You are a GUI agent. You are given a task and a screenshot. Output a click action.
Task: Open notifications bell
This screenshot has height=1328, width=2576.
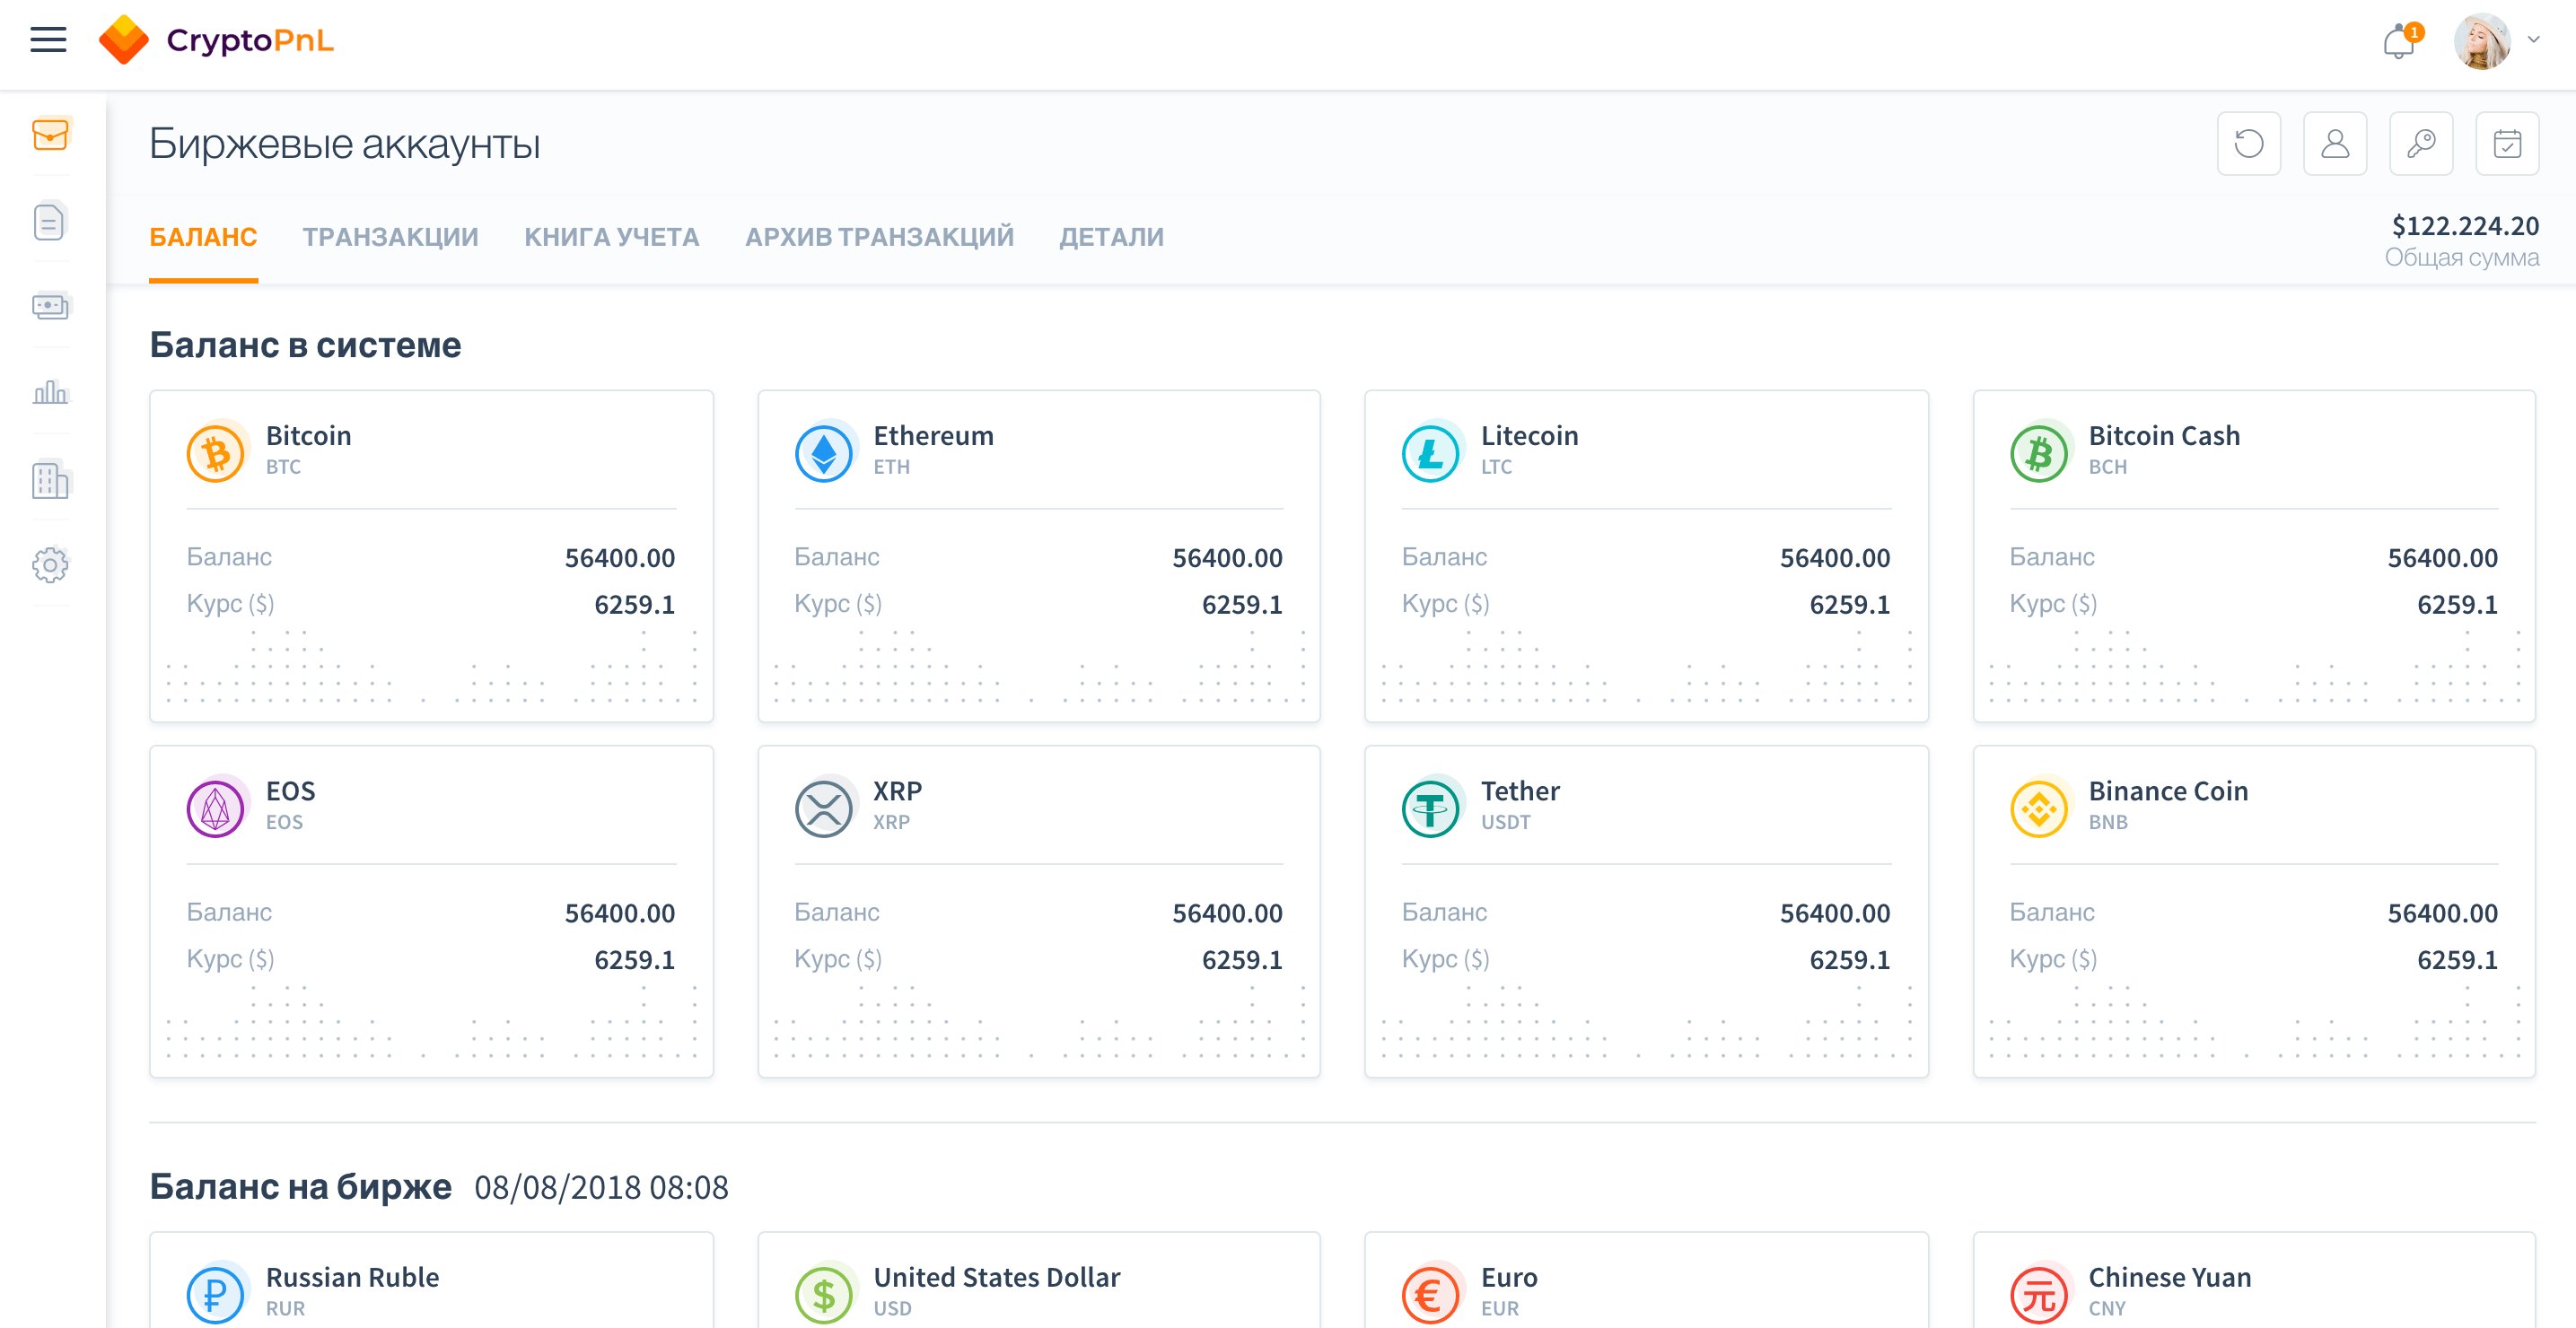tap(2399, 42)
